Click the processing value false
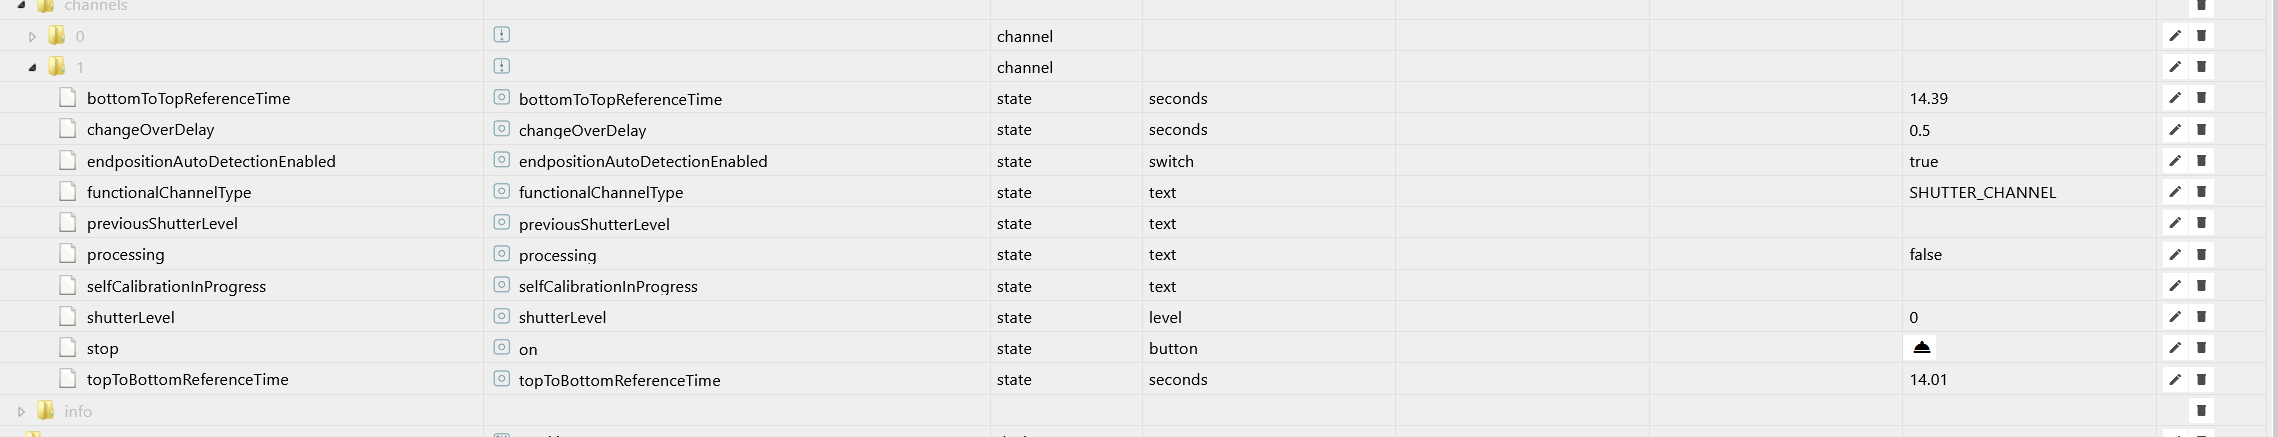This screenshot has height=437, width=2278. (1925, 254)
